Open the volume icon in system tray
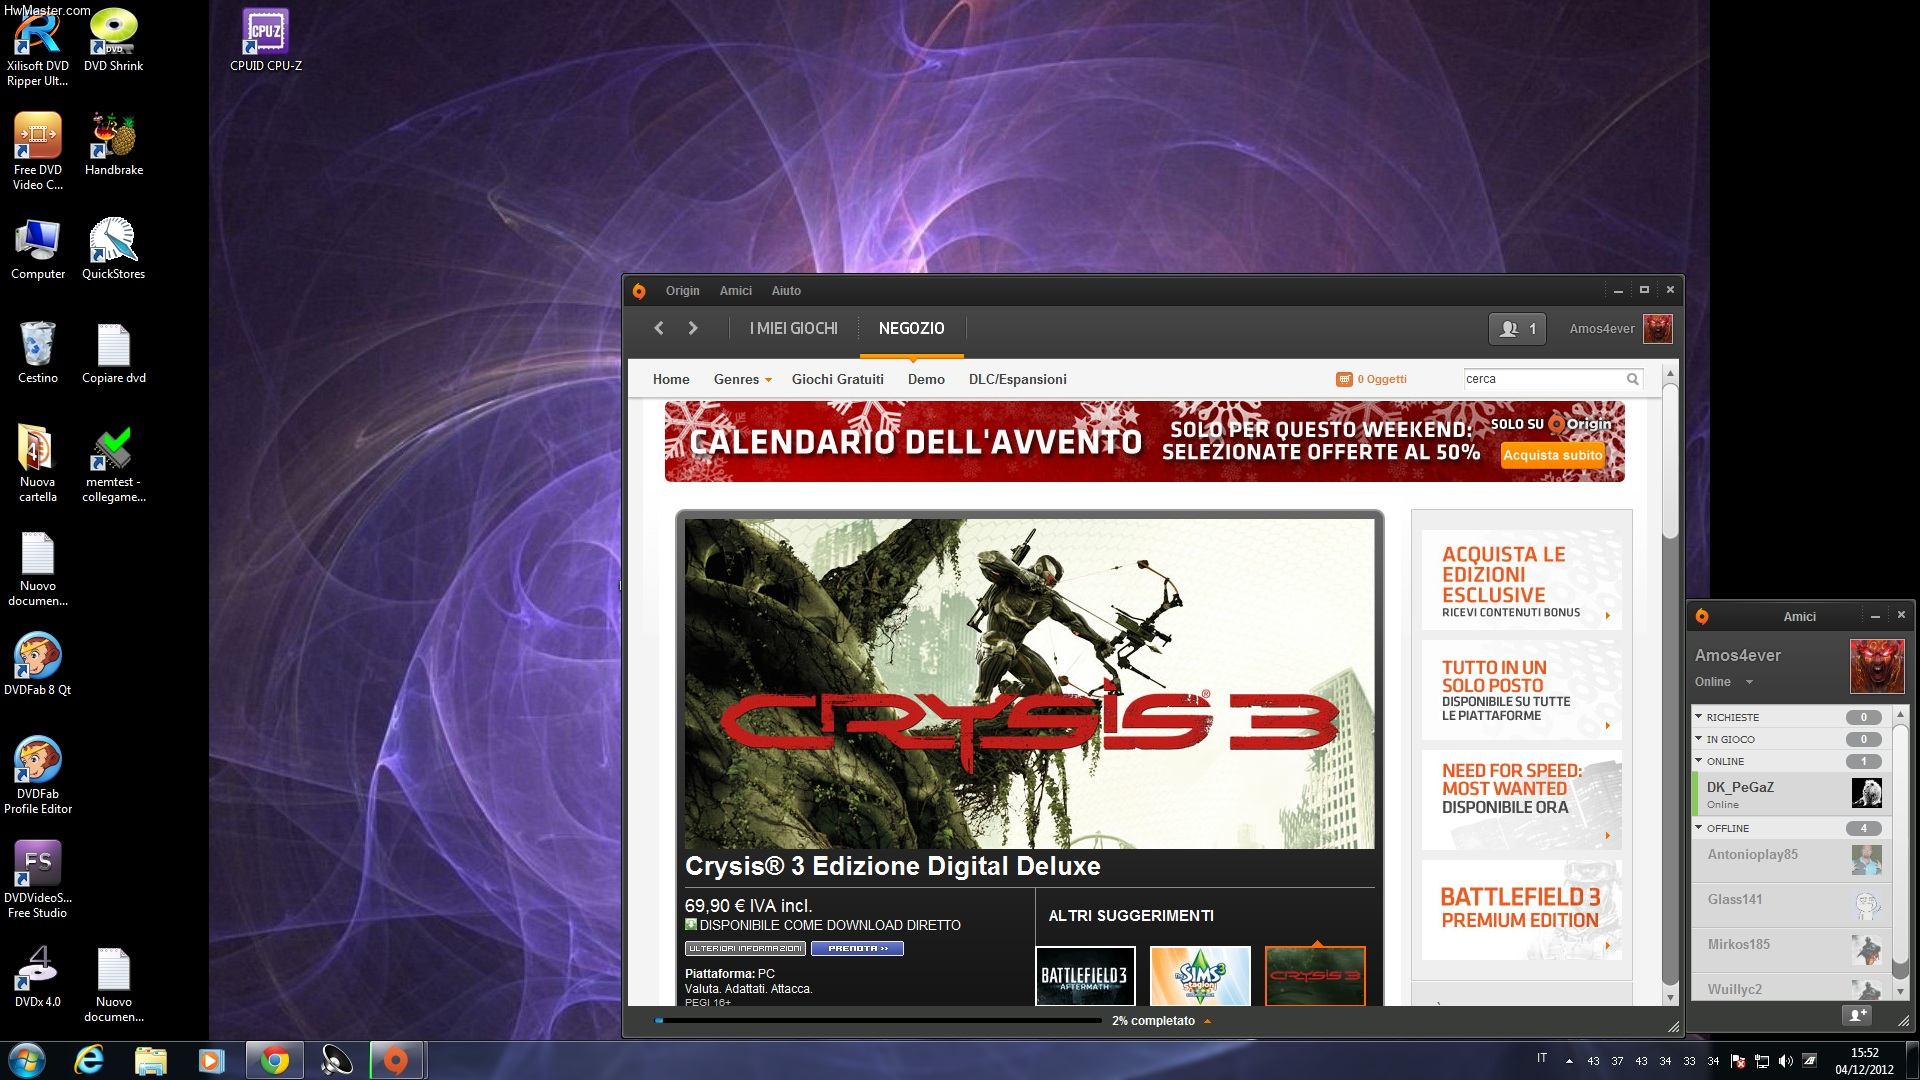The height and width of the screenshot is (1080, 1920). pyautogui.click(x=1786, y=1061)
